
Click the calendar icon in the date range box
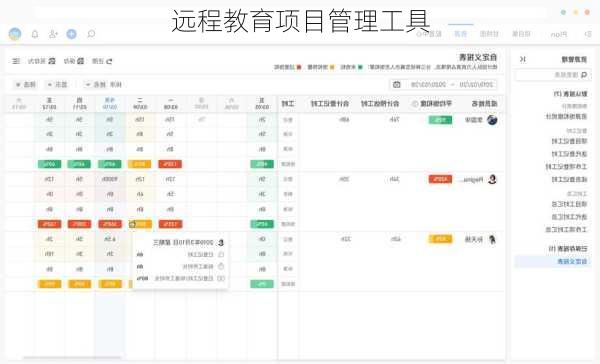click(x=397, y=84)
